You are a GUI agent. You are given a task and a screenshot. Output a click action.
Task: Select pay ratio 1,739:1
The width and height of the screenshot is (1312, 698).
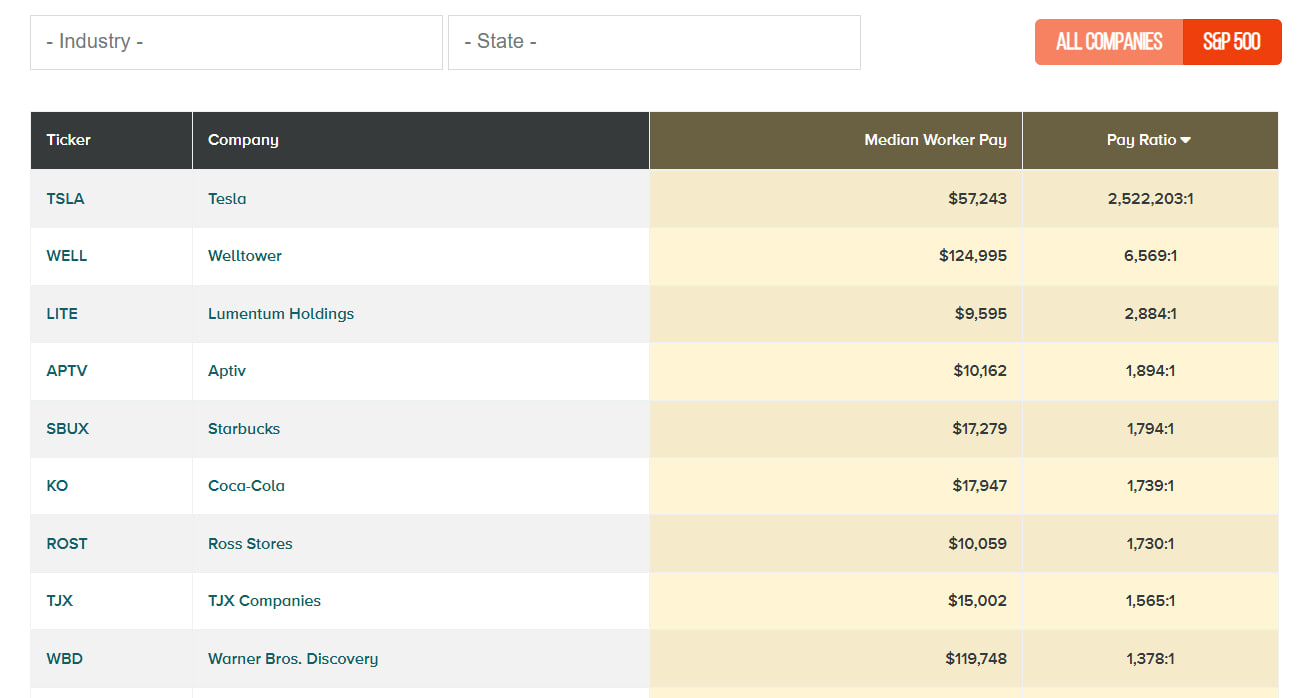click(1150, 486)
